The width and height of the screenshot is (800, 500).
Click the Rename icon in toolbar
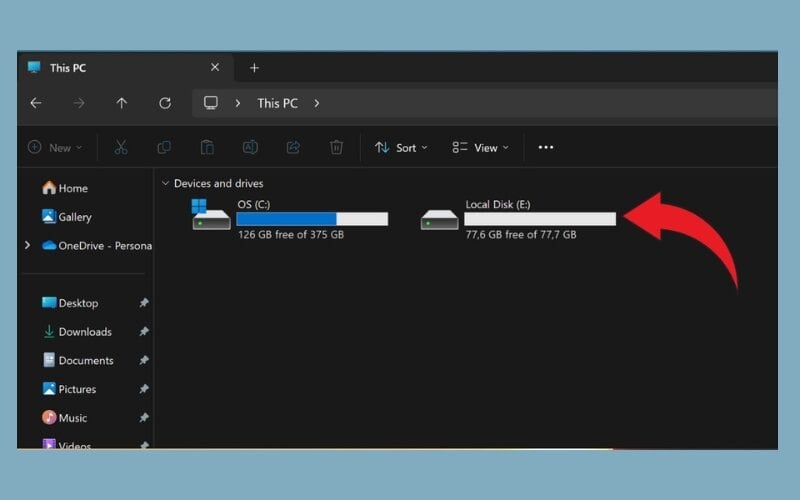pyautogui.click(x=250, y=147)
